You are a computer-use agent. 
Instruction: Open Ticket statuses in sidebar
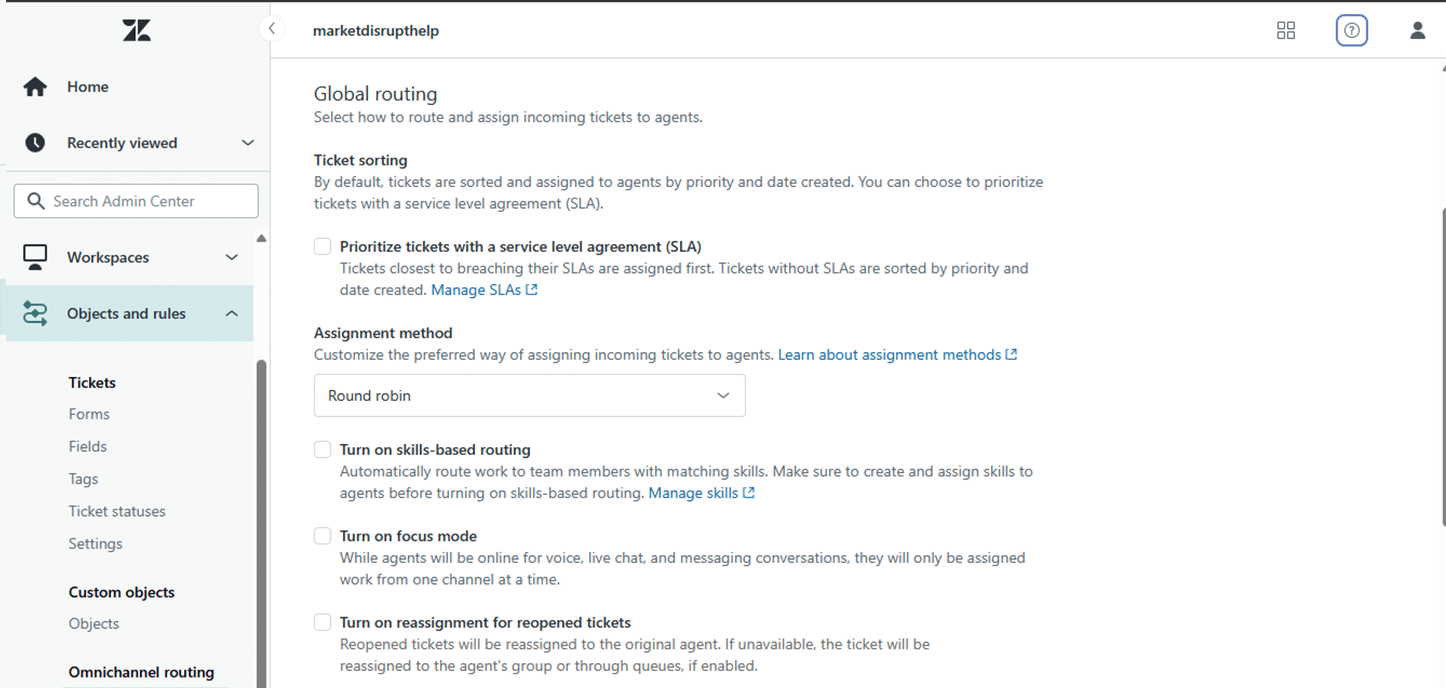[117, 511]
